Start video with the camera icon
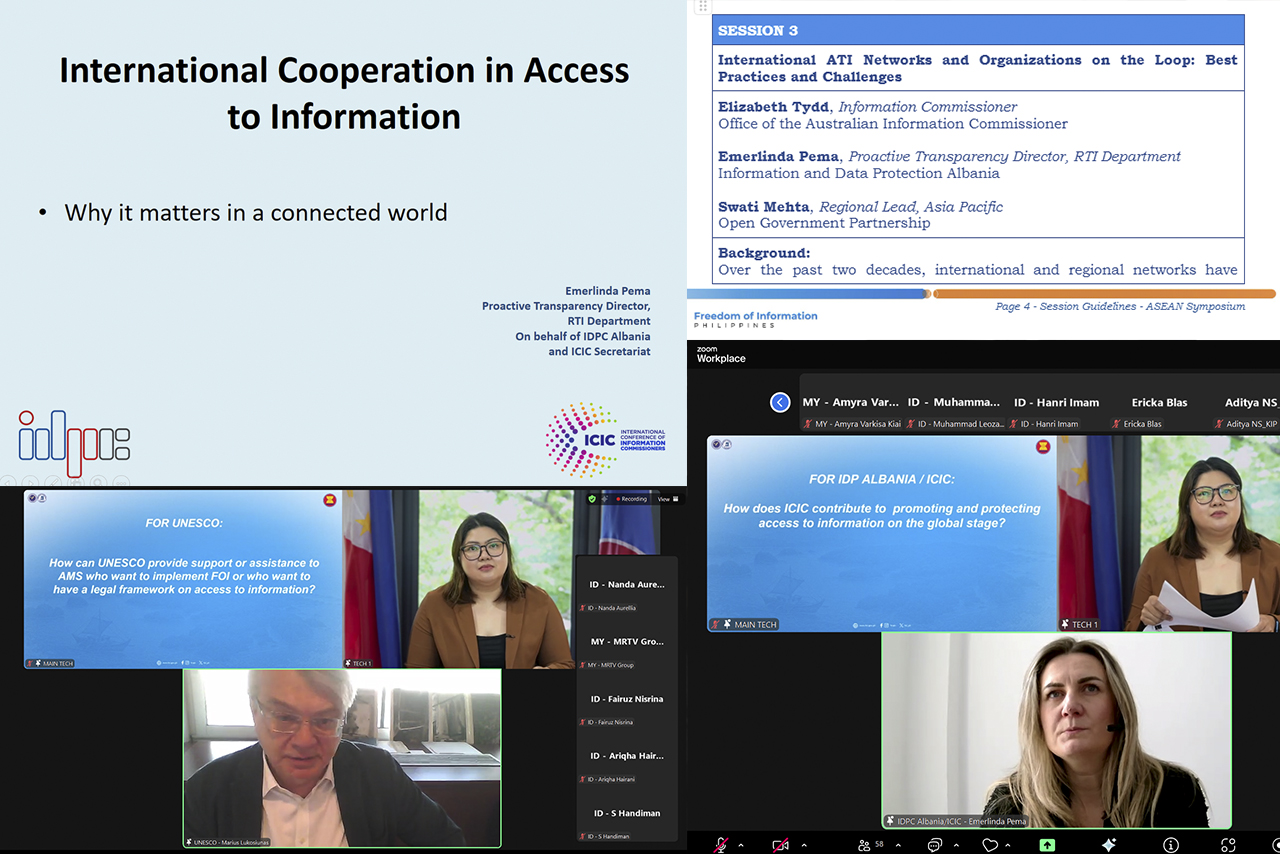Screen dimensions: 1280x854 point(781,845)
